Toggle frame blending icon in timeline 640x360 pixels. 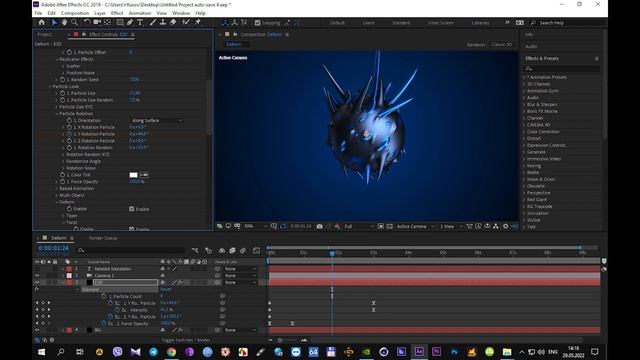pyautogui.click(x=232, y=250)
